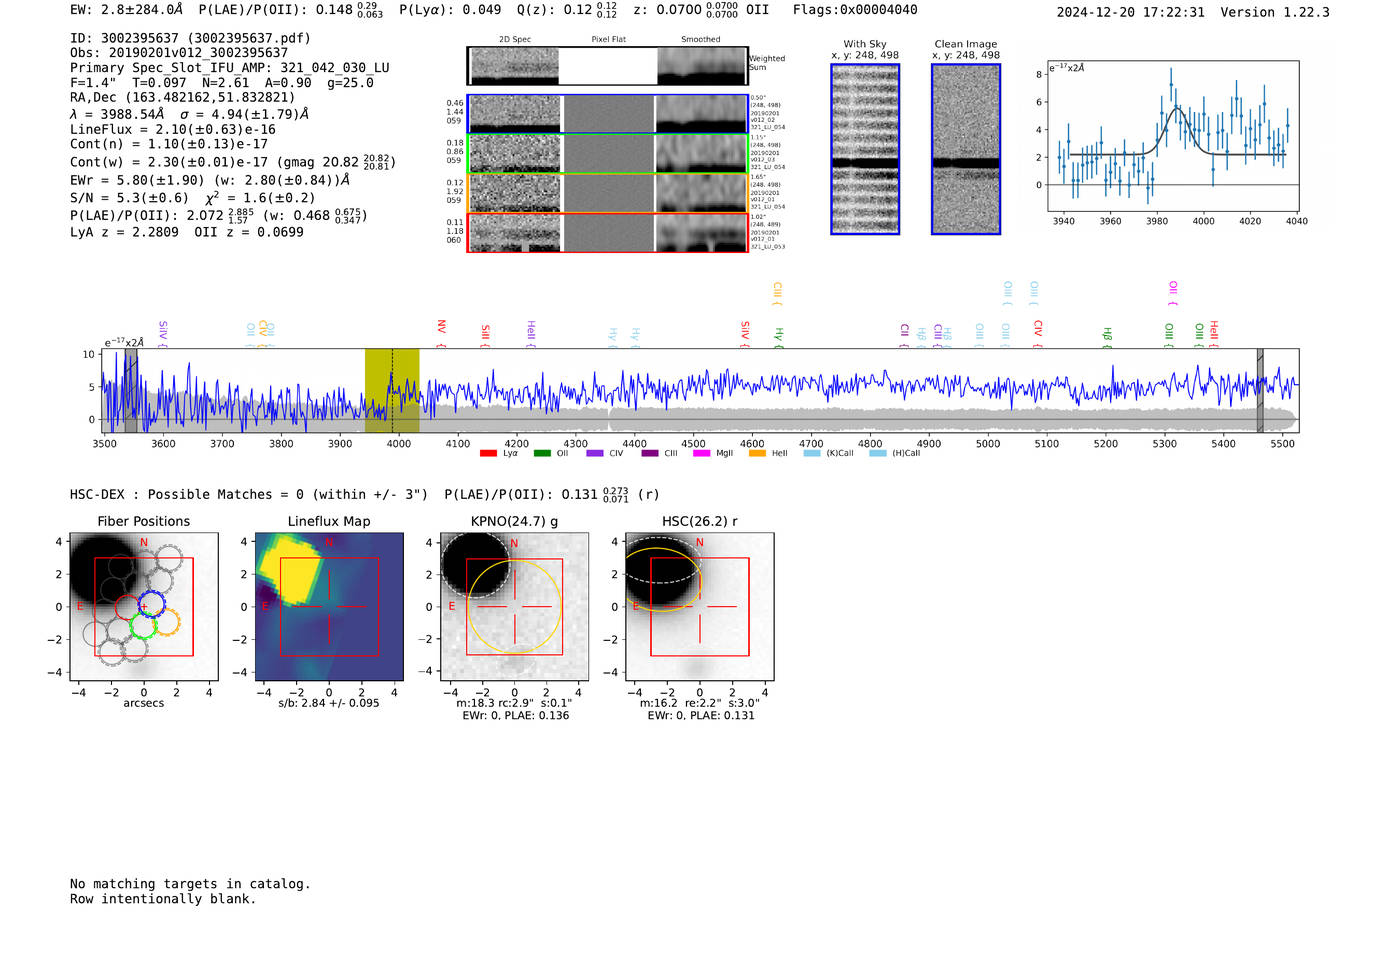Click the blue fiber circle in Fiber Positions
The width and height of the screenshot is (1400, 953).
(151, 603)
